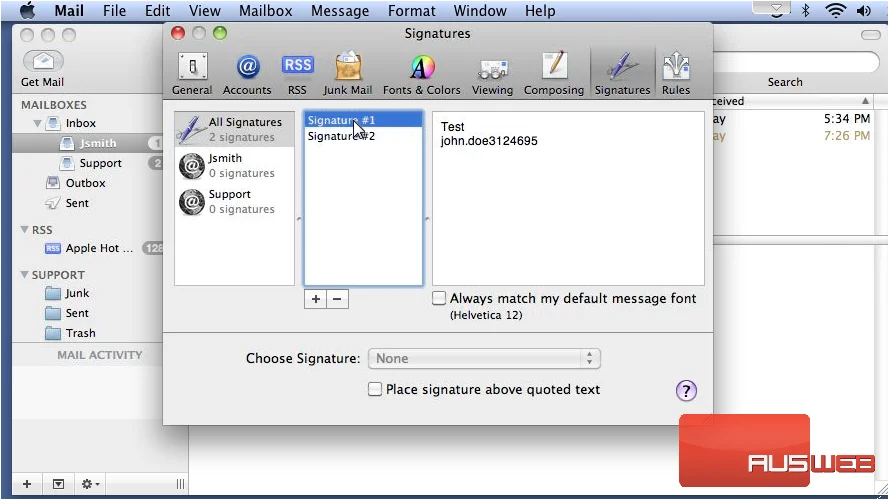
Task: Select the Outbox mailbox
Action: (85, 183)
